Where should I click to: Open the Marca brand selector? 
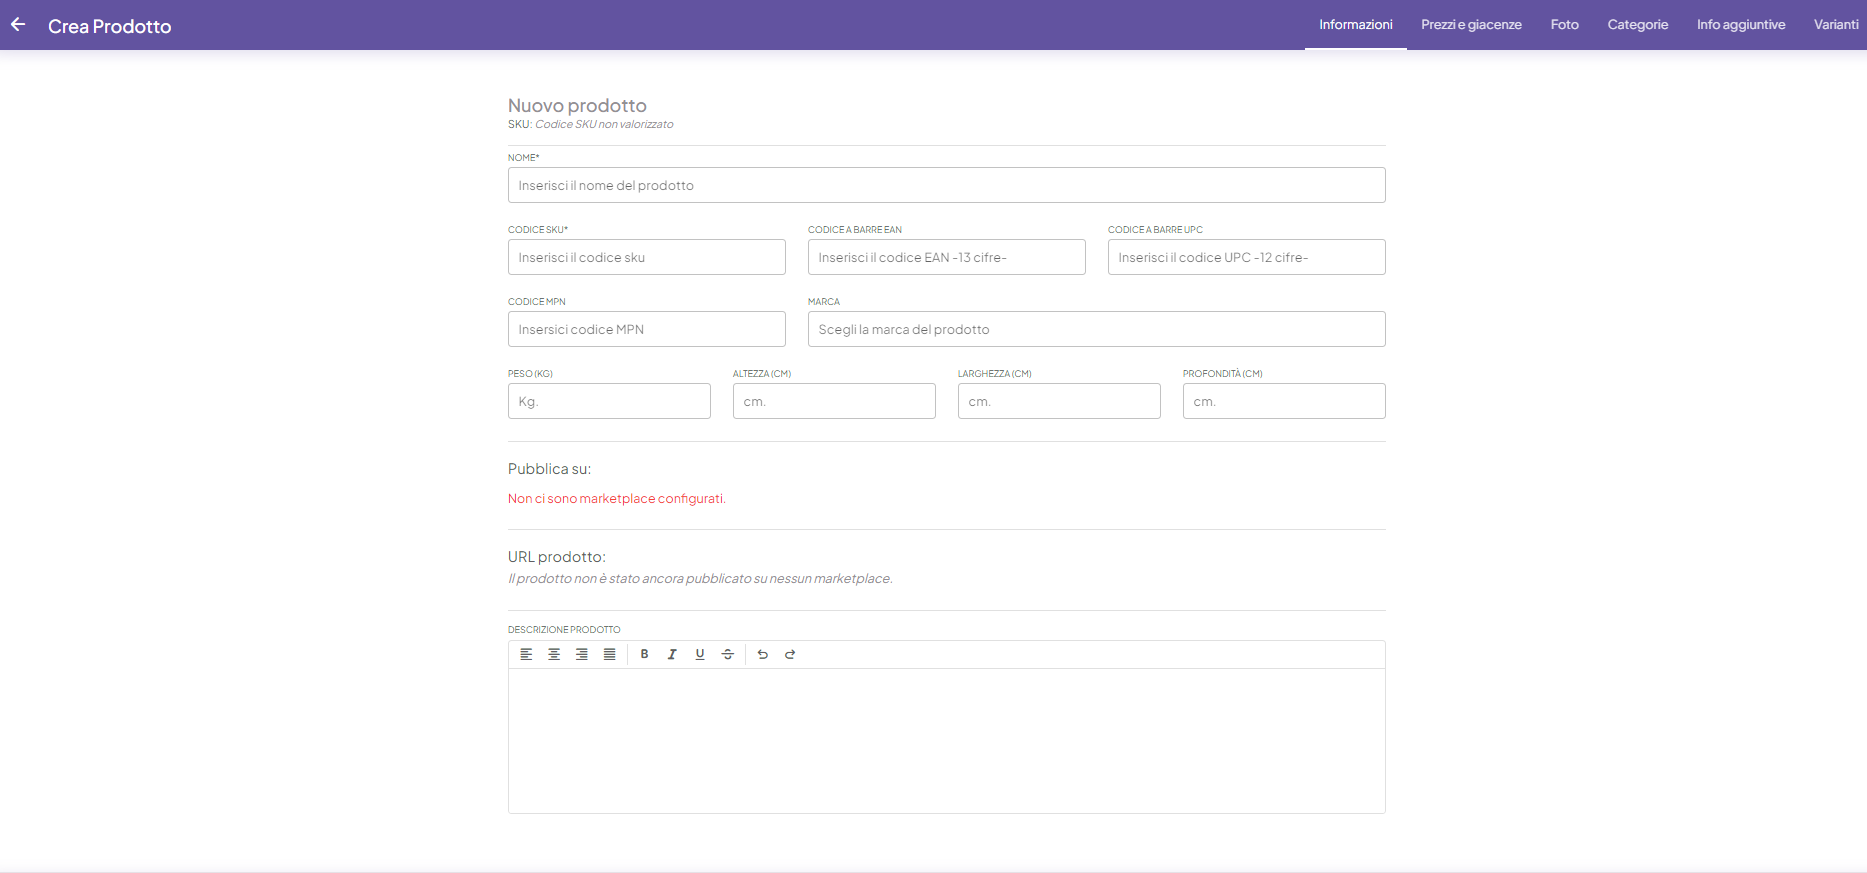pyautogui.click(x=1097, y=329)
